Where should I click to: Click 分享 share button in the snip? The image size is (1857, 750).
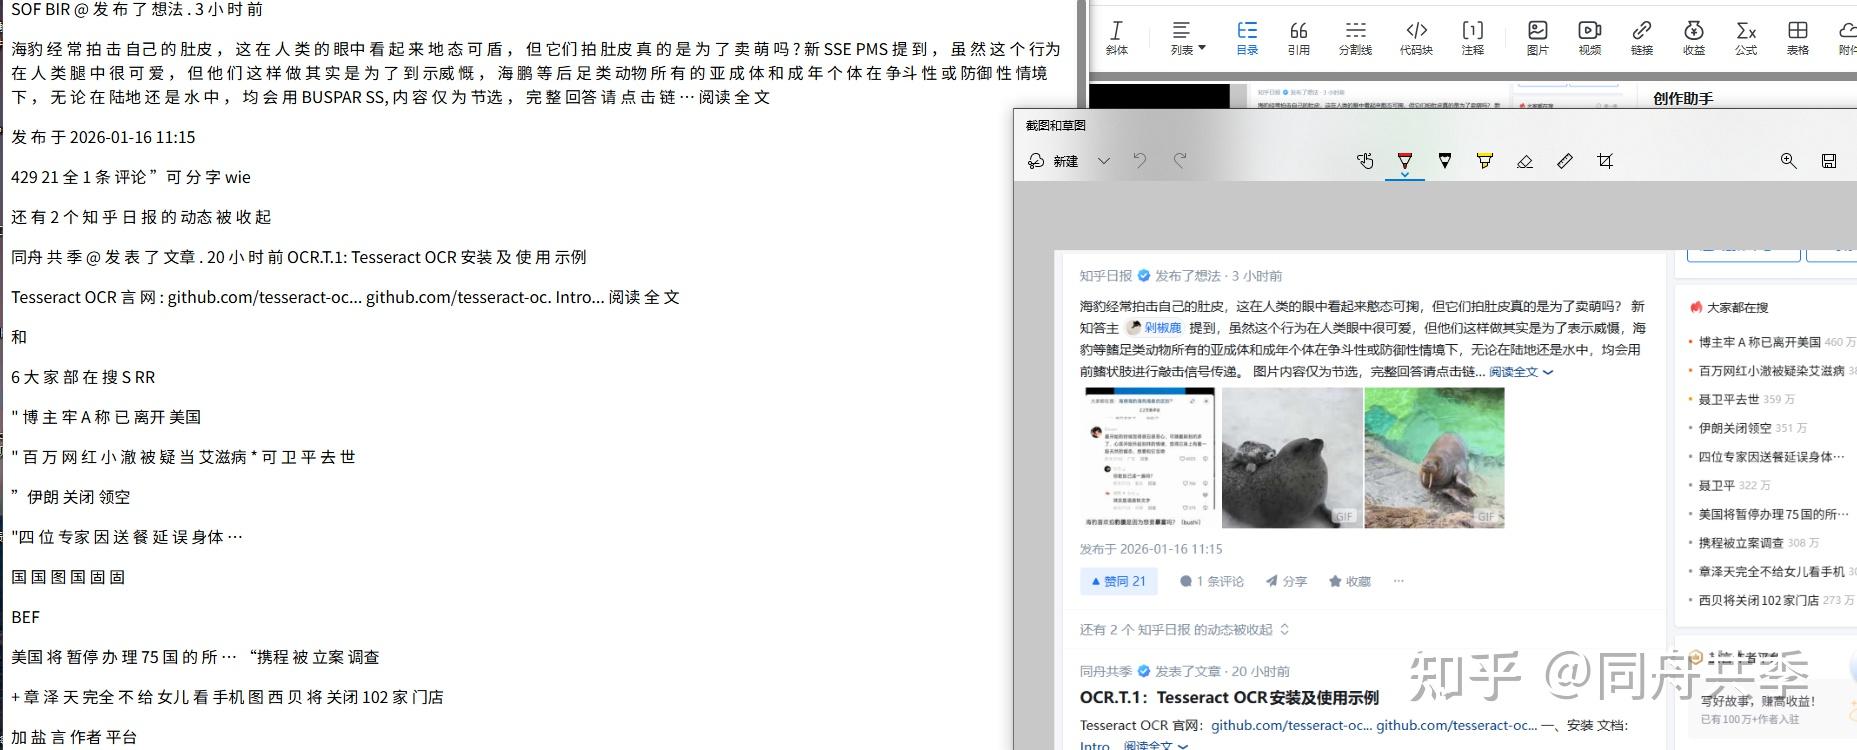pyautogui.click(x=1286, y=581)
